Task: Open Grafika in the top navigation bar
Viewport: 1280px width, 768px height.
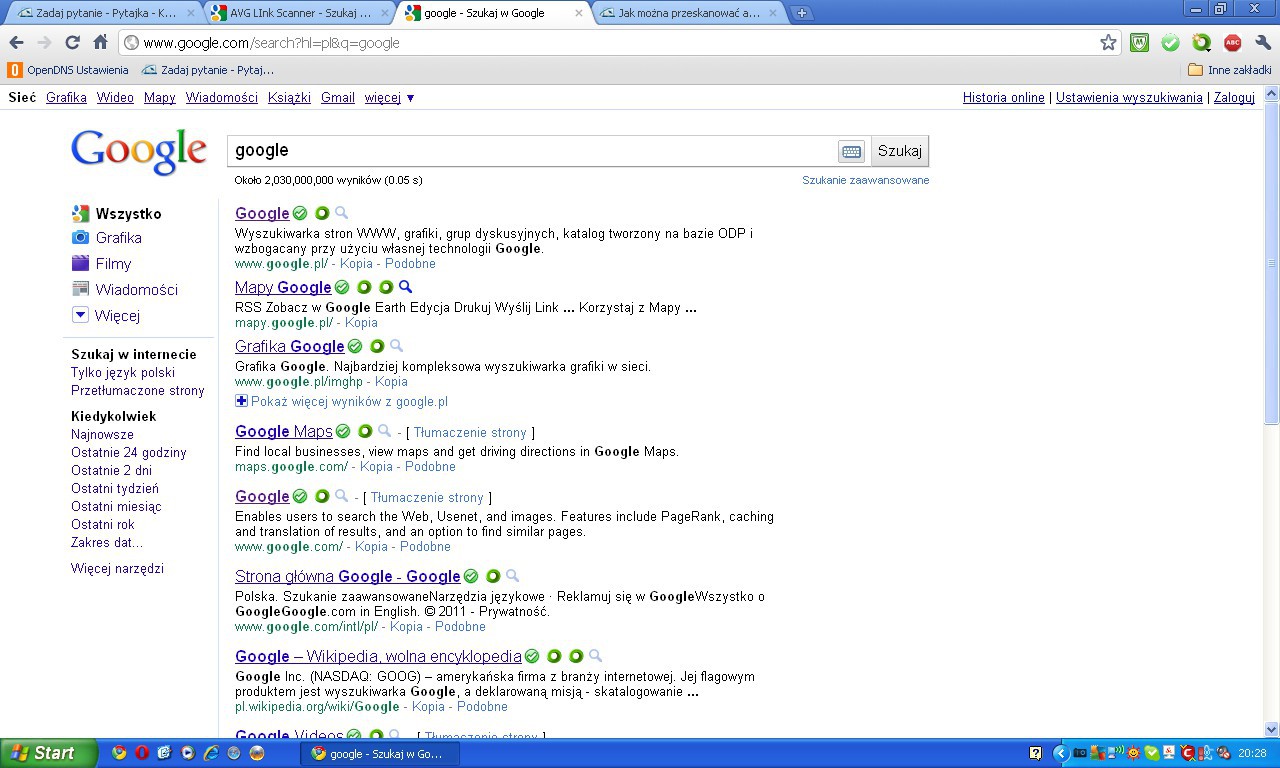Action: [66, 98]
